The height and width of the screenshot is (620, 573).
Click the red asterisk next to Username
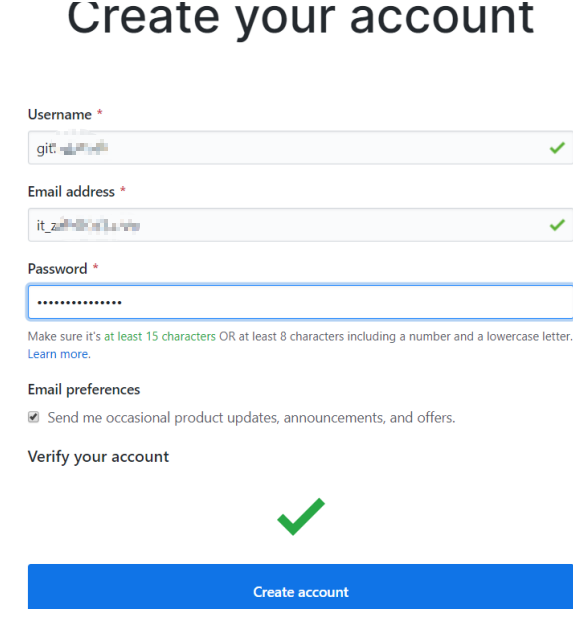coord(100,112)
